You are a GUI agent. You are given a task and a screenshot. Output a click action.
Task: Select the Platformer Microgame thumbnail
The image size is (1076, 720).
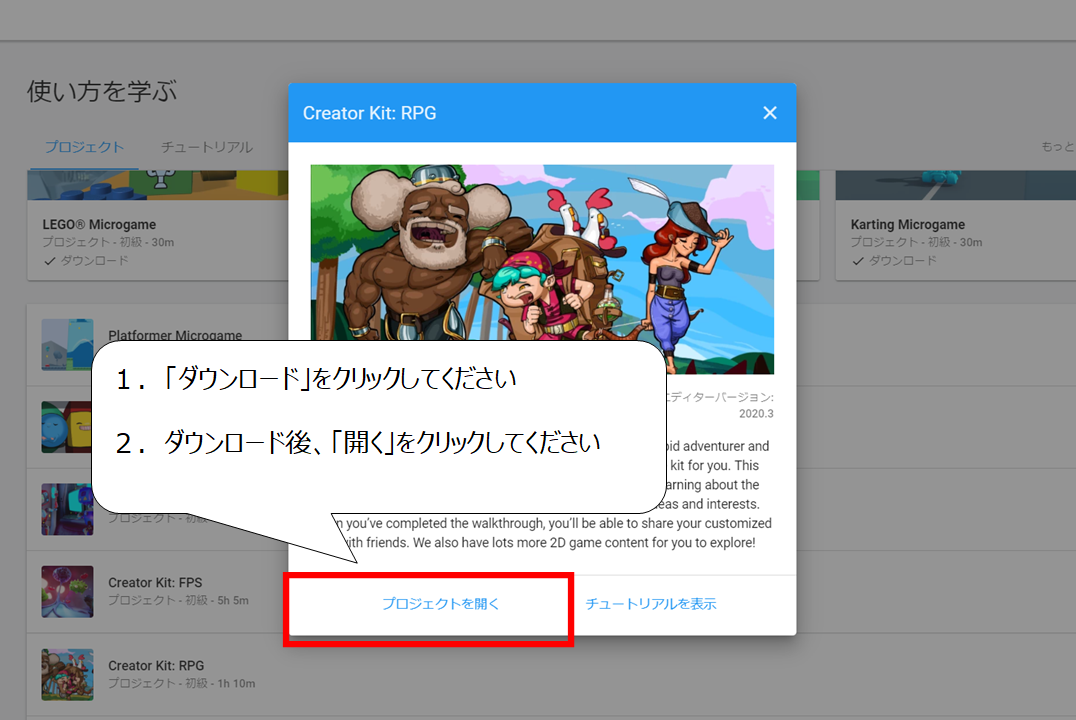click(67, 345)
